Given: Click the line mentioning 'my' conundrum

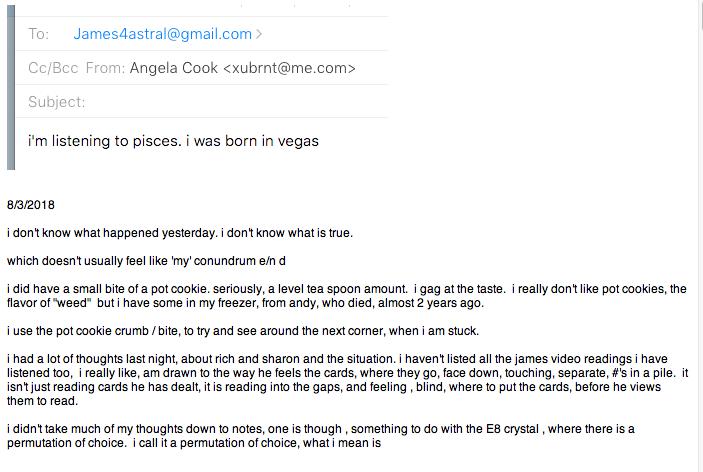Looking at the screenshot, I should (x=146, y=261).
